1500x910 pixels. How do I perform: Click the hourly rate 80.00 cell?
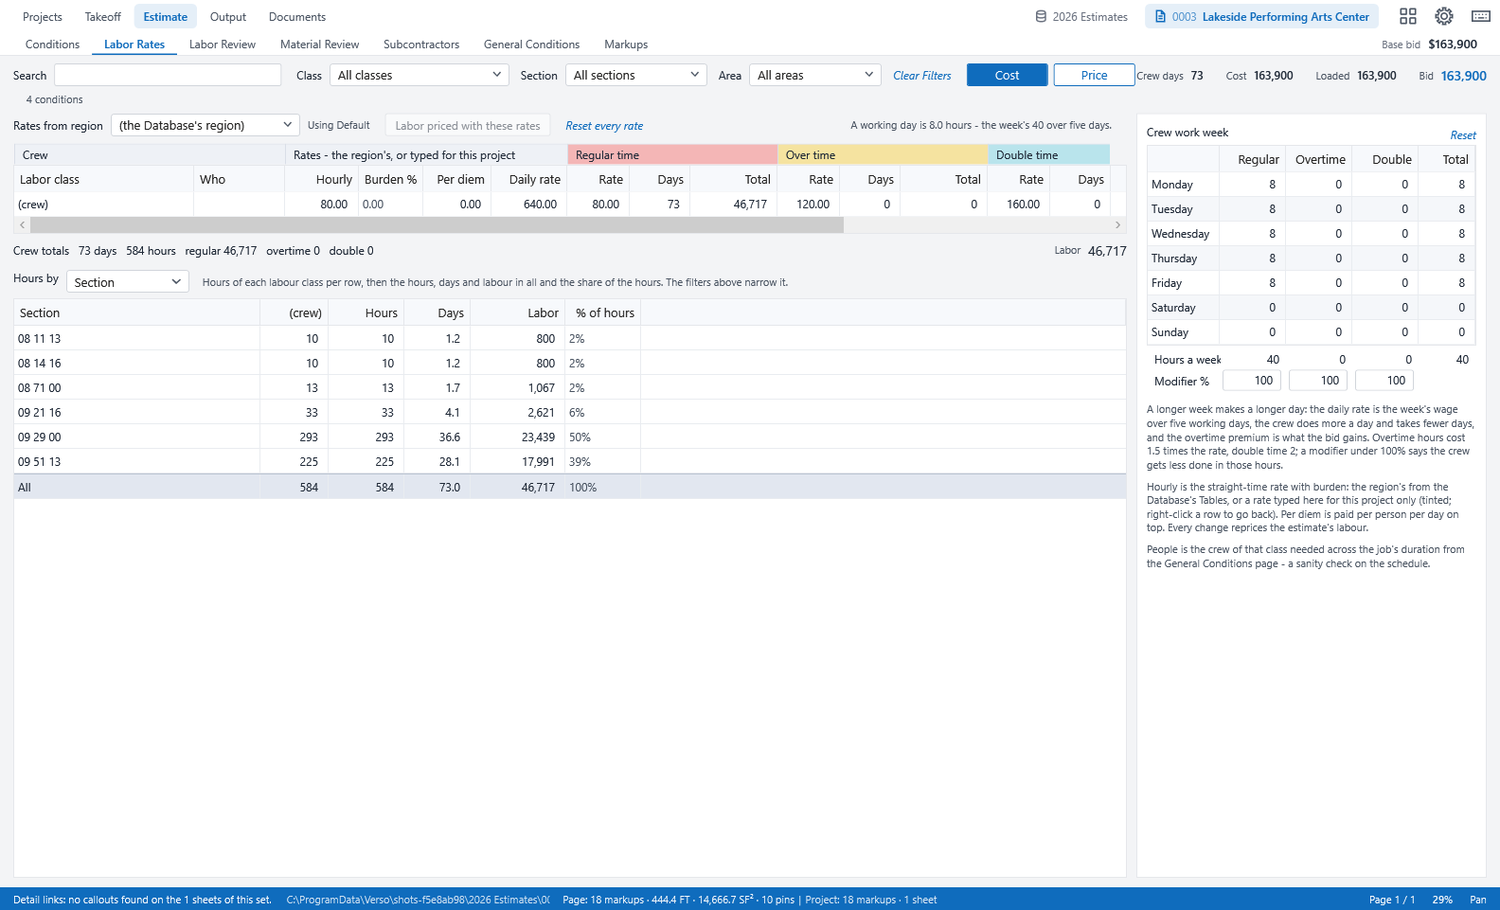coord(322,204)
